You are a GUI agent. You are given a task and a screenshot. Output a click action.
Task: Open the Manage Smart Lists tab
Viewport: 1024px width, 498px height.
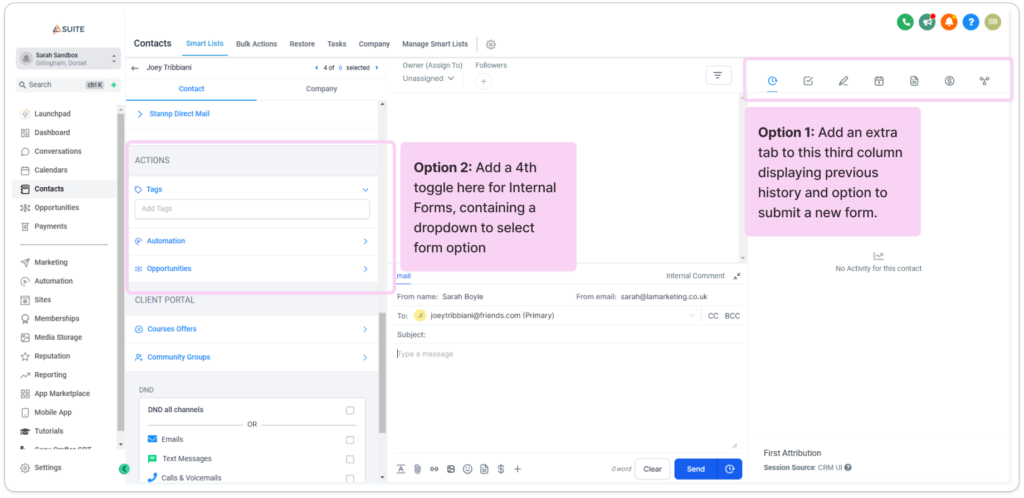[435, 44]
